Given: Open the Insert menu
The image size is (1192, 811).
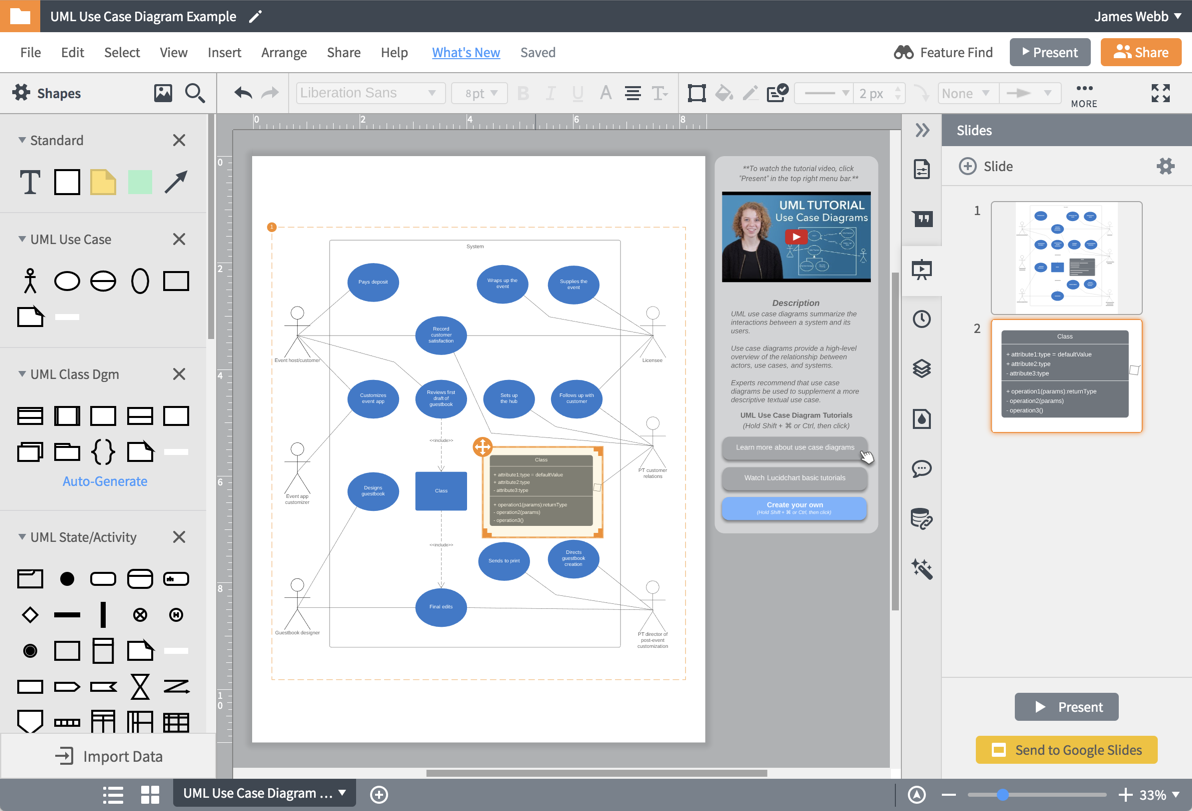Looking at the screenshot, I should [x=224, y=52].
